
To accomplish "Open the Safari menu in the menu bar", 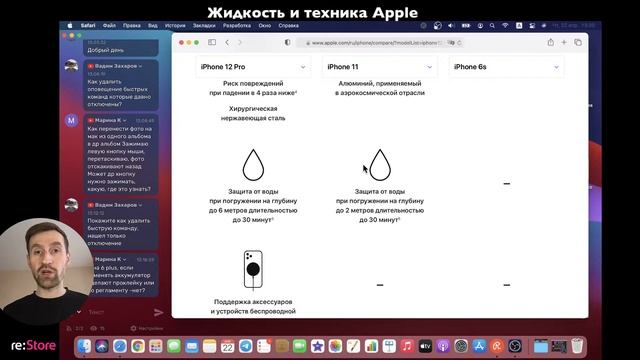I will pos(88,25).
